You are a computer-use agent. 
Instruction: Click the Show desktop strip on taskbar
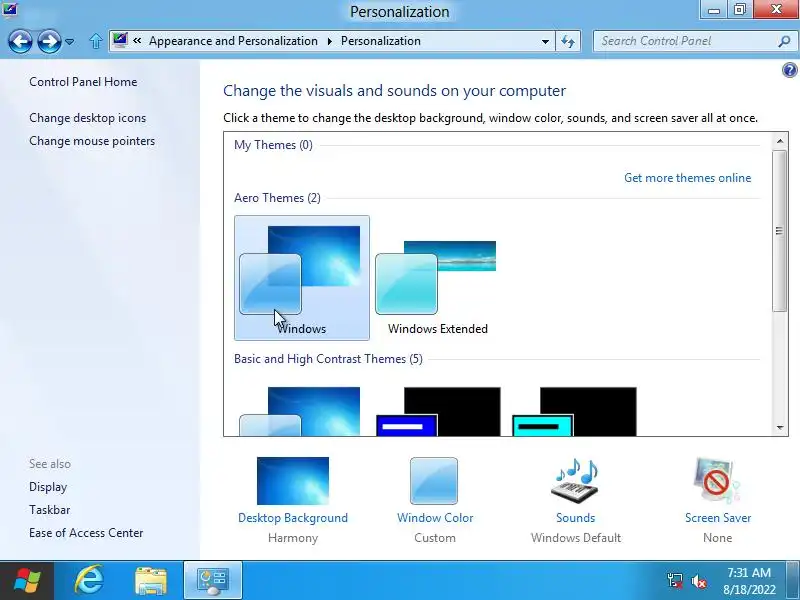point(793,581)
